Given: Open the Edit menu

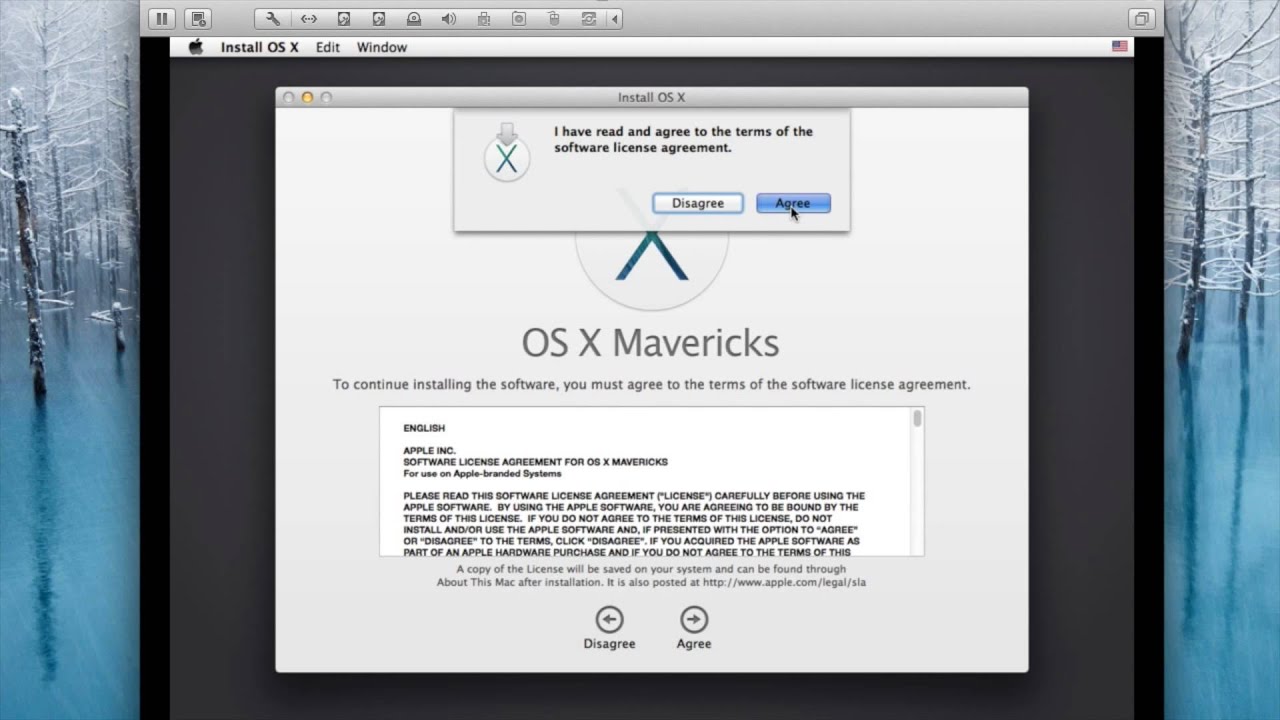Looking at the screenshot, I should [328, 47].
